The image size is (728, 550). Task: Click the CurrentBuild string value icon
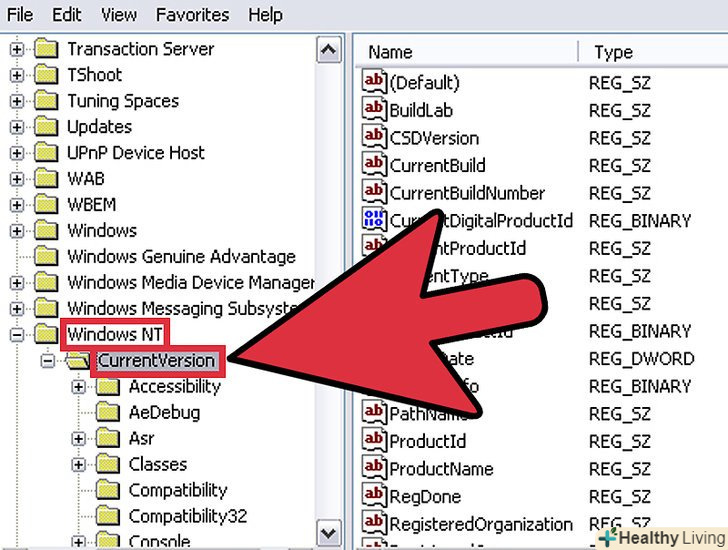coord(374,165)
